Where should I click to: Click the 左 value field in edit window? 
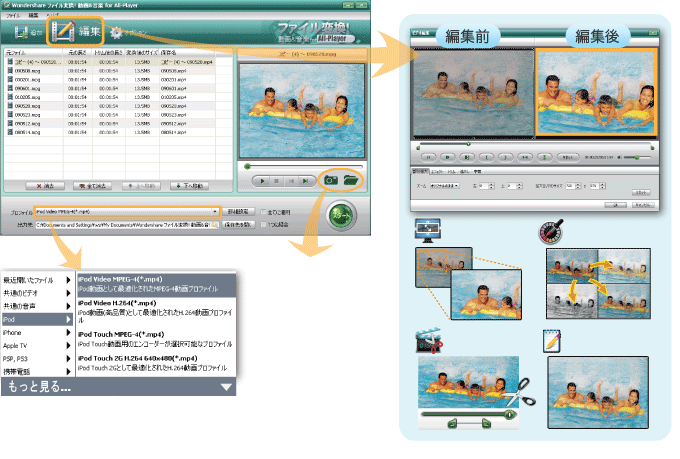coord(486,186)
